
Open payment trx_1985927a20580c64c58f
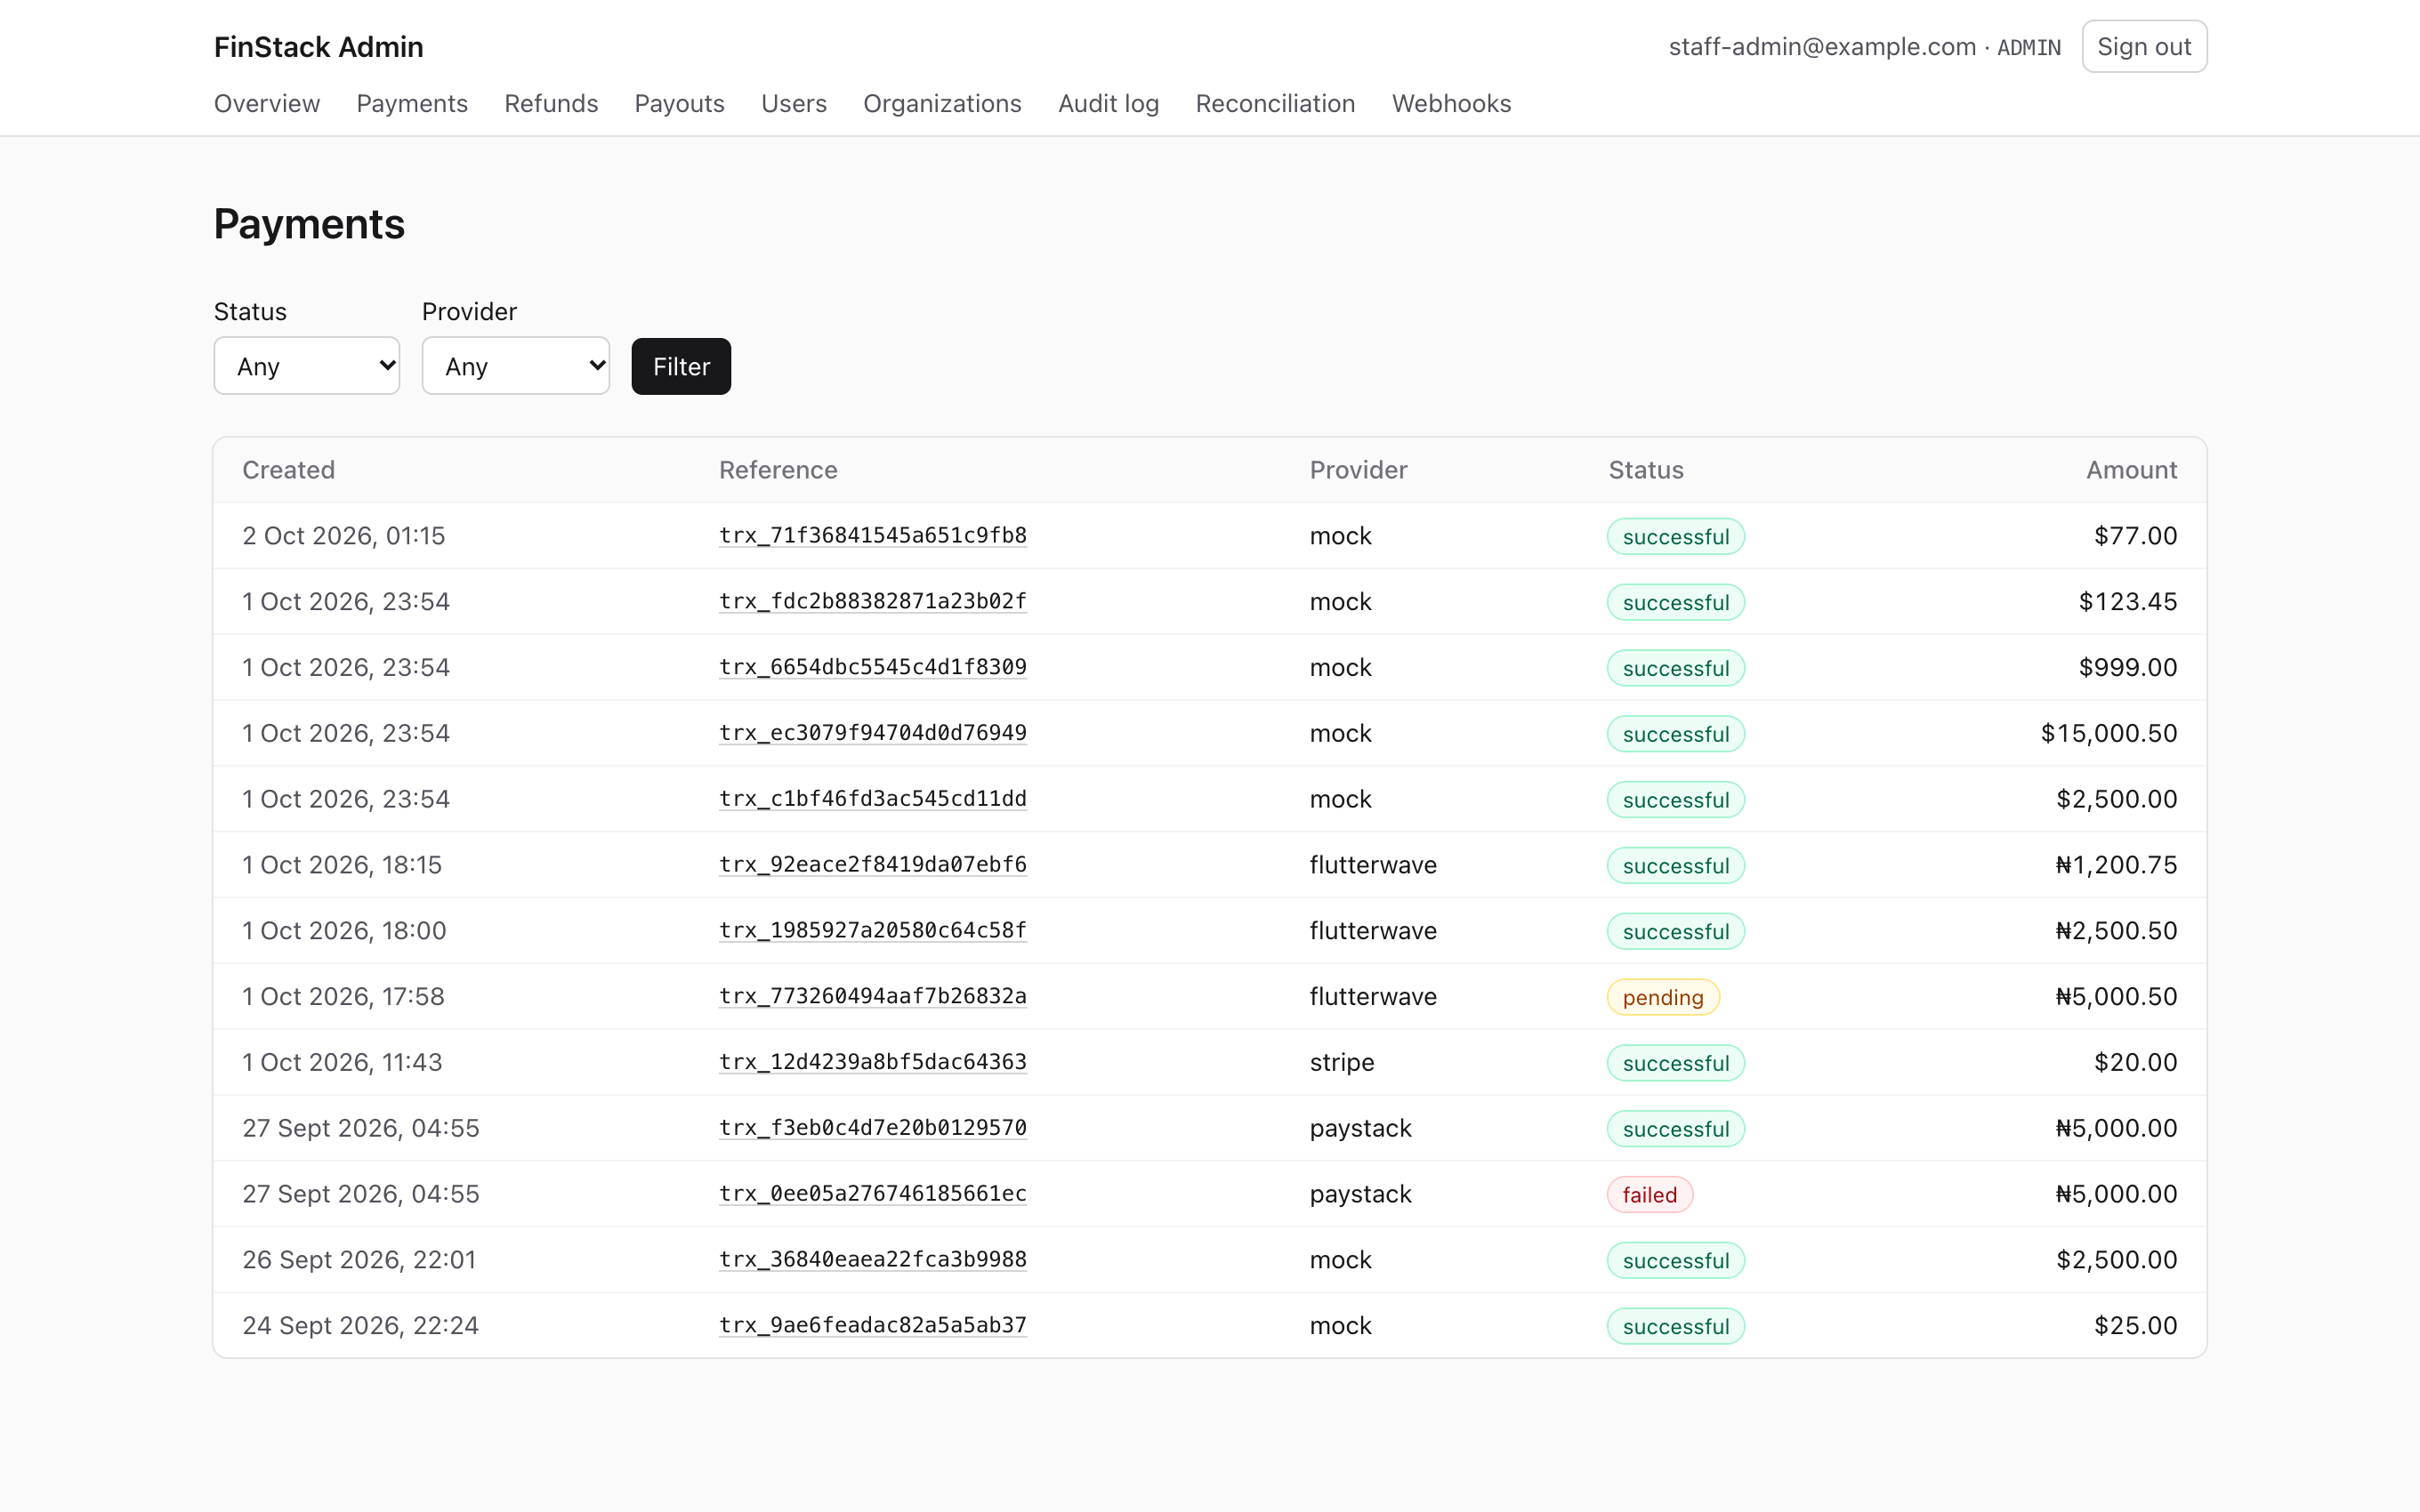873,931
